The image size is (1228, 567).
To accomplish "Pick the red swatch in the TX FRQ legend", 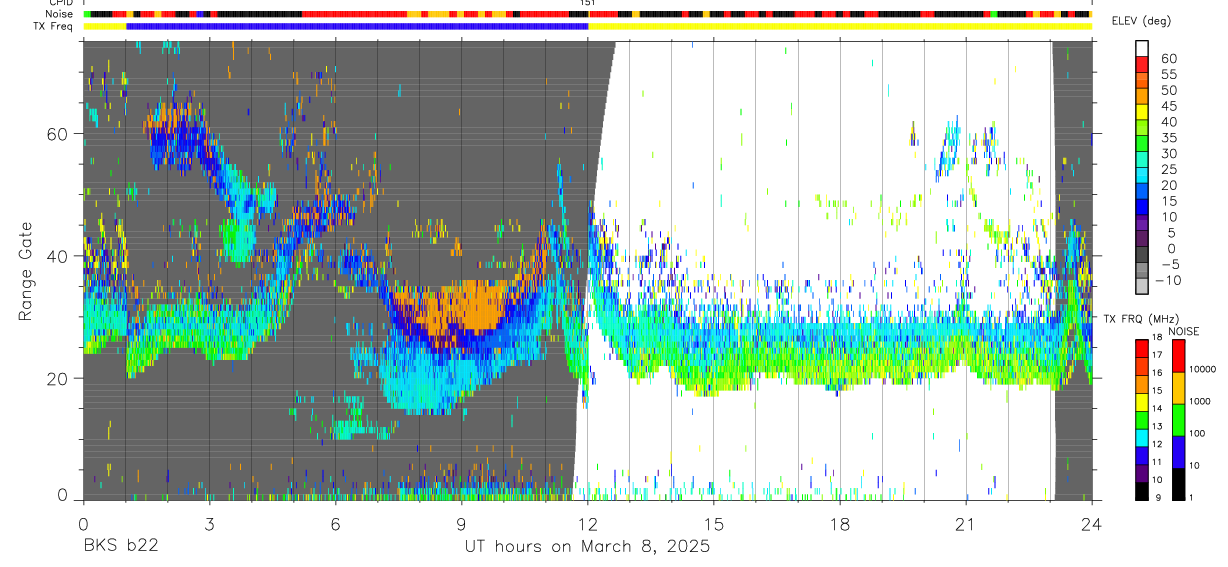I will click(1140, 348).
